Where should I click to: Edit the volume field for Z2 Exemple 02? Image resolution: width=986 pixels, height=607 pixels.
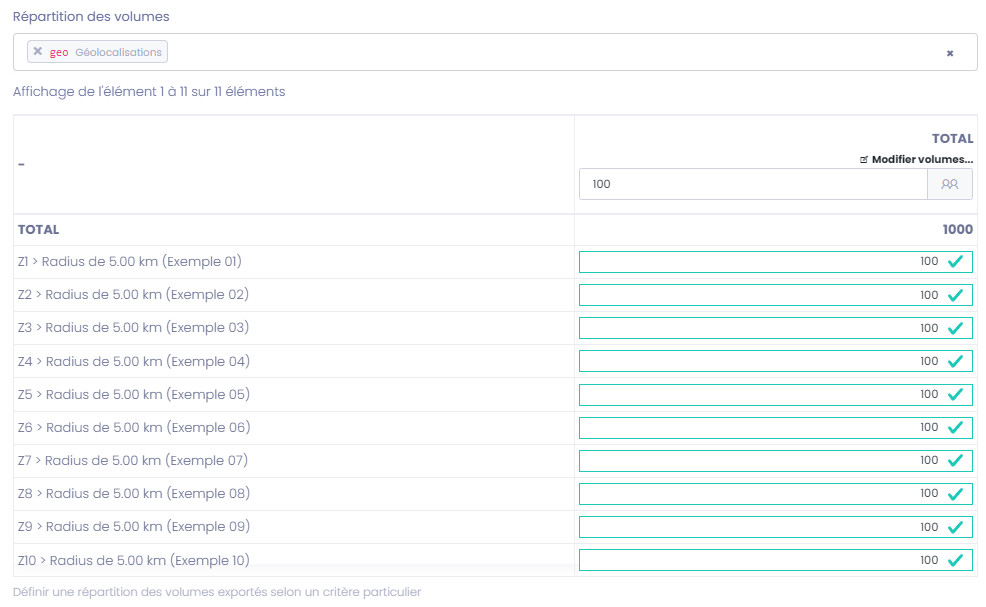750,295
